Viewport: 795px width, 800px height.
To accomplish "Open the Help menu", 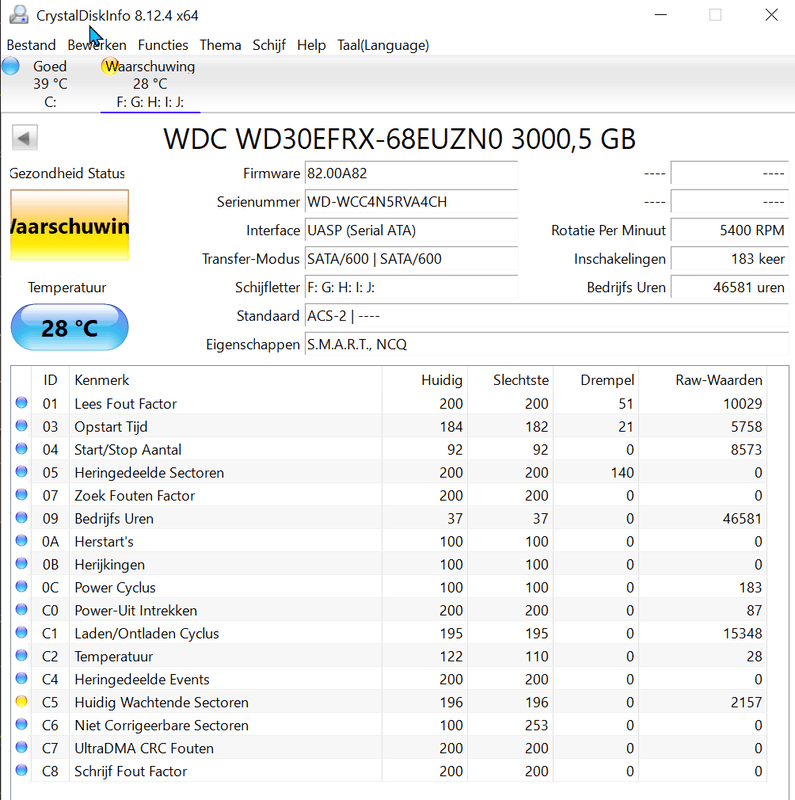I will tap(311, 45).
